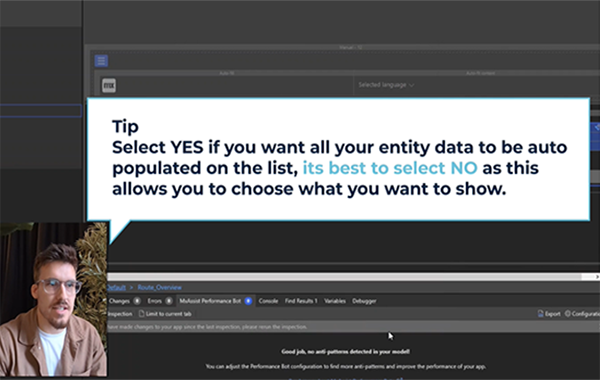
Task: Open the Console tab
Action: (x=268, y=301)
